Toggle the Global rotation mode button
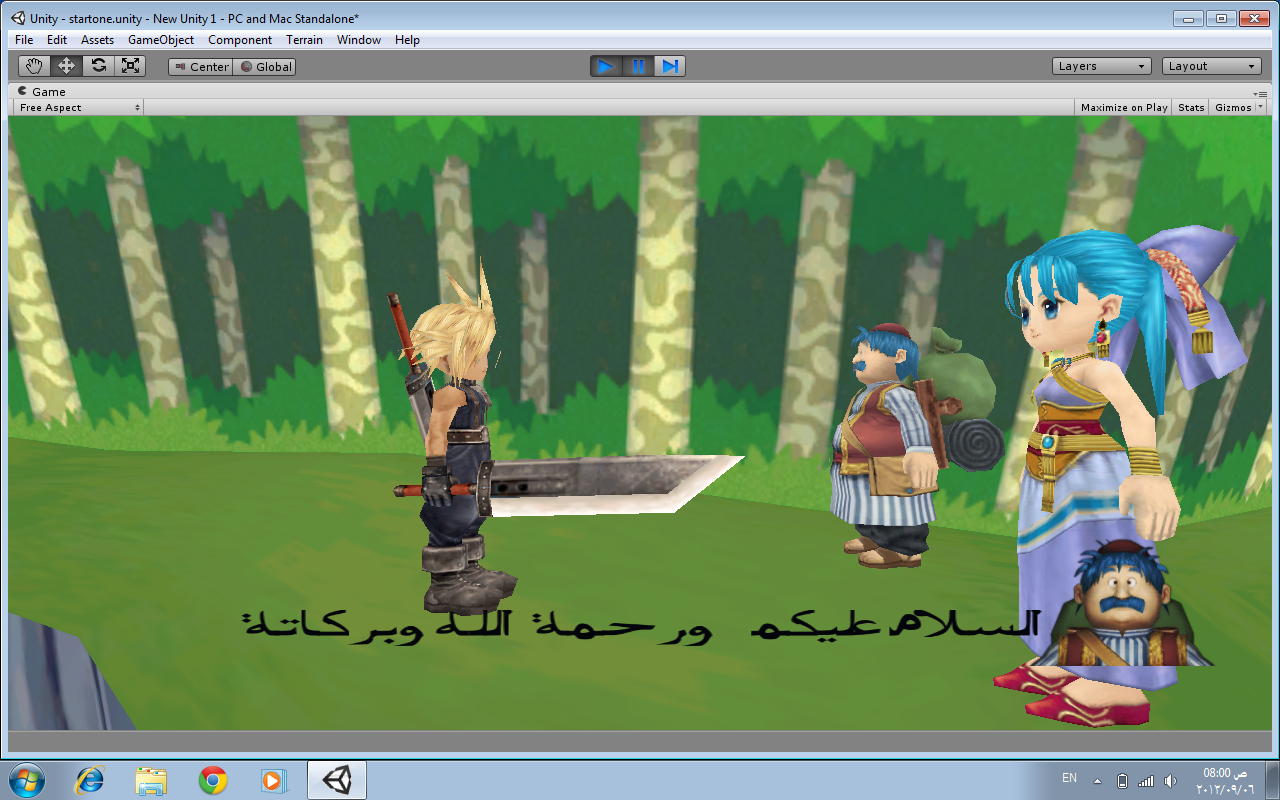 click(x=265, y=67)
